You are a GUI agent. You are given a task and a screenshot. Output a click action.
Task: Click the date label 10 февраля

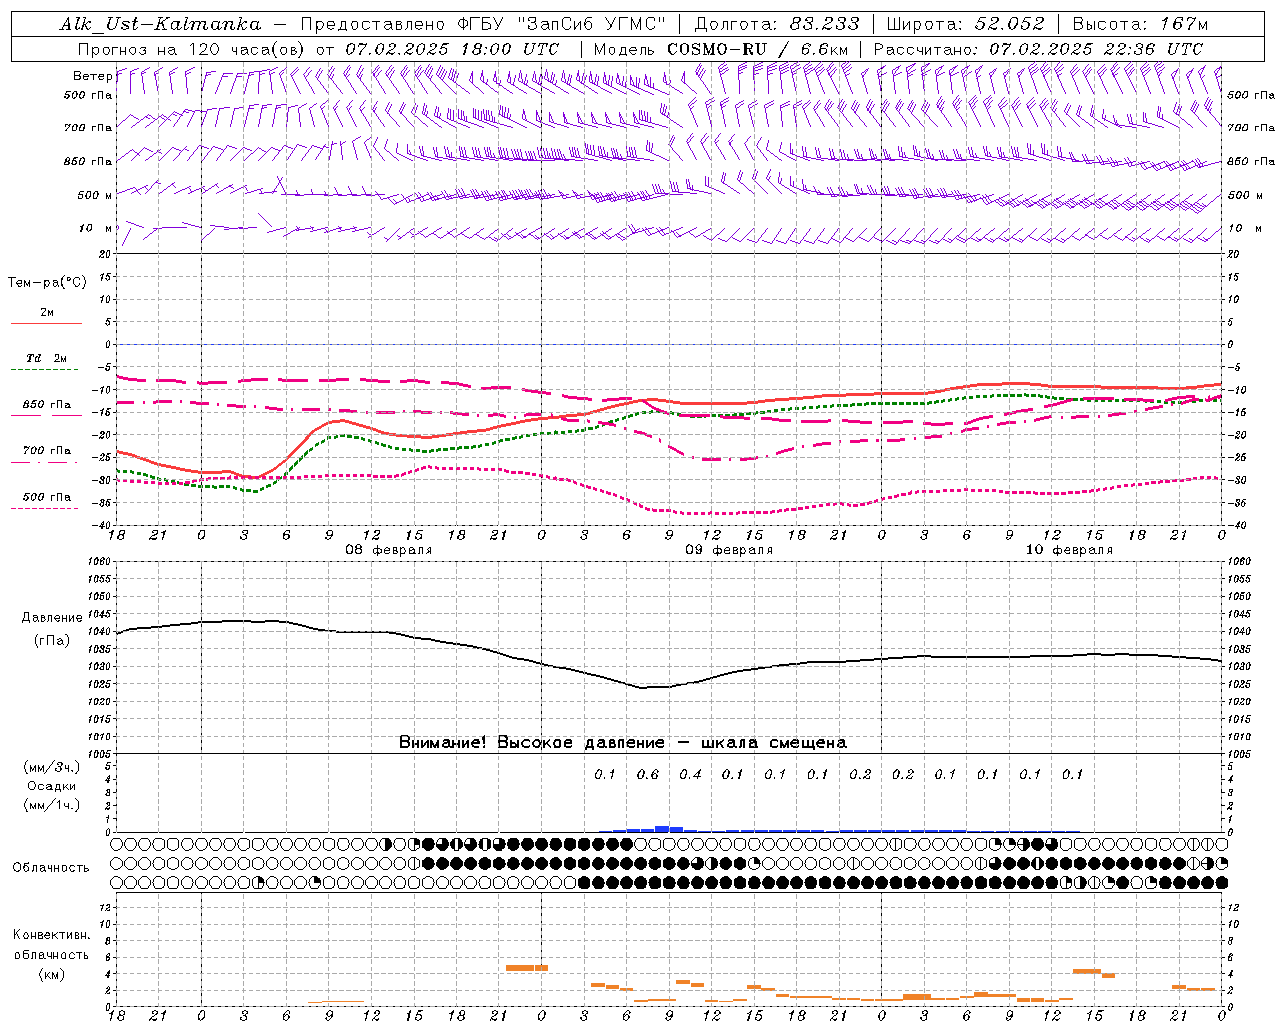click(x=1069, y=550)
